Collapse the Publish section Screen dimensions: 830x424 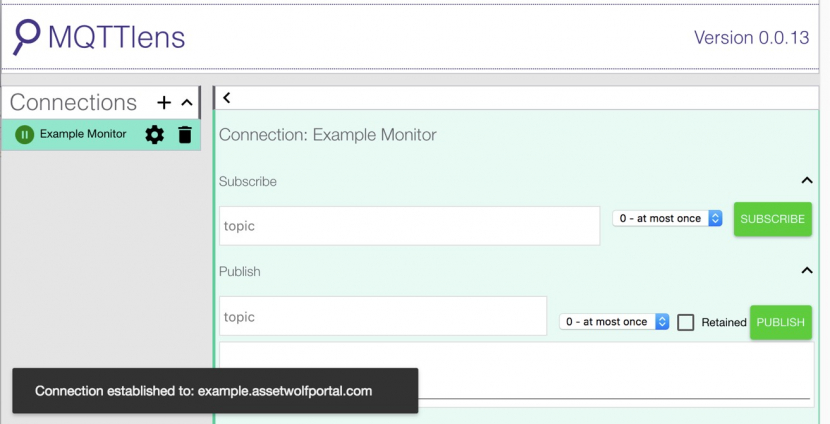[x=807, y=270]
